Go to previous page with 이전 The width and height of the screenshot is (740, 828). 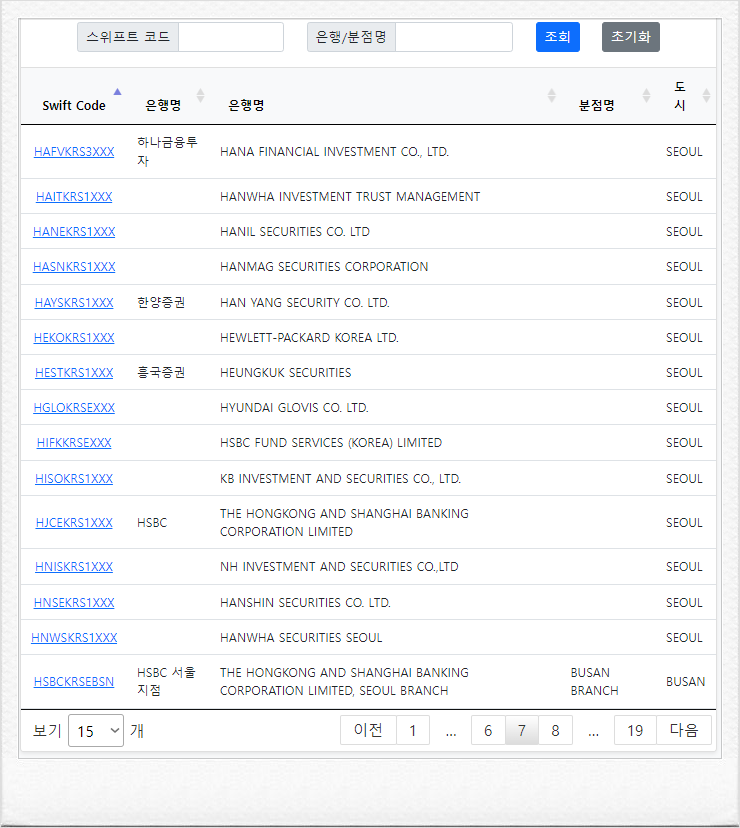(x=368, y=730)
